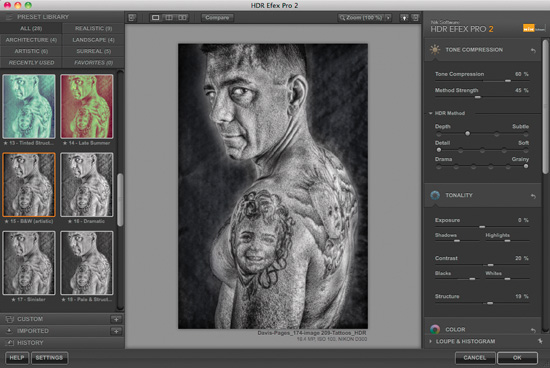Hide the preset library panel via top-left toolbar icon
Image resolution: width=550 pixels, height=368 pixels.
point(132,18)
